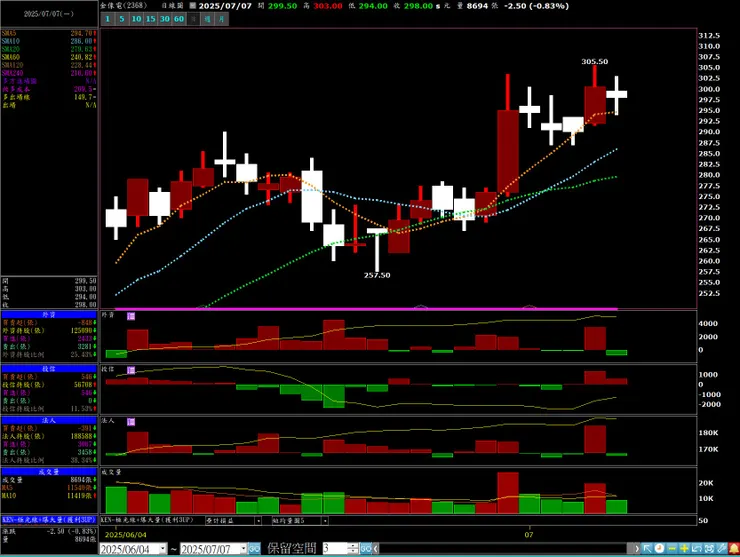Switch to the monthly chart button
This screenshot has width=740, height=557.
coord(221,19)
